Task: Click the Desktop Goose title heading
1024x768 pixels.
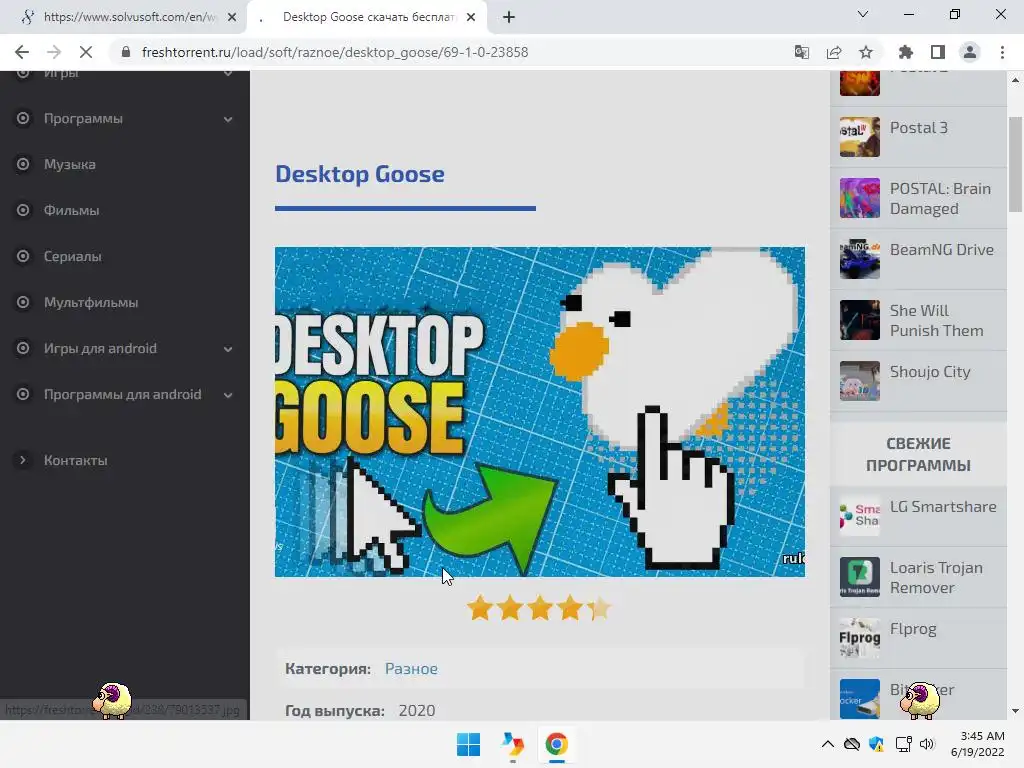Action: point(360,174)
